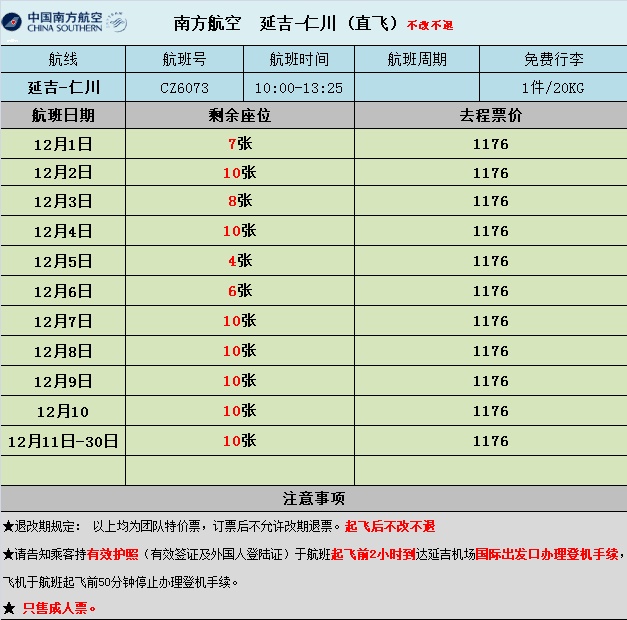Image resolution: width=627 pixels, height=620 pixels.
Task: Click the 10张 seats for 12月11日-30日
Action: point(240,440)
